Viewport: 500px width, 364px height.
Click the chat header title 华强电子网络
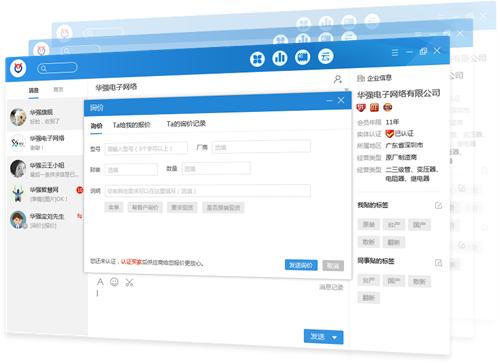tap(116, 87)
